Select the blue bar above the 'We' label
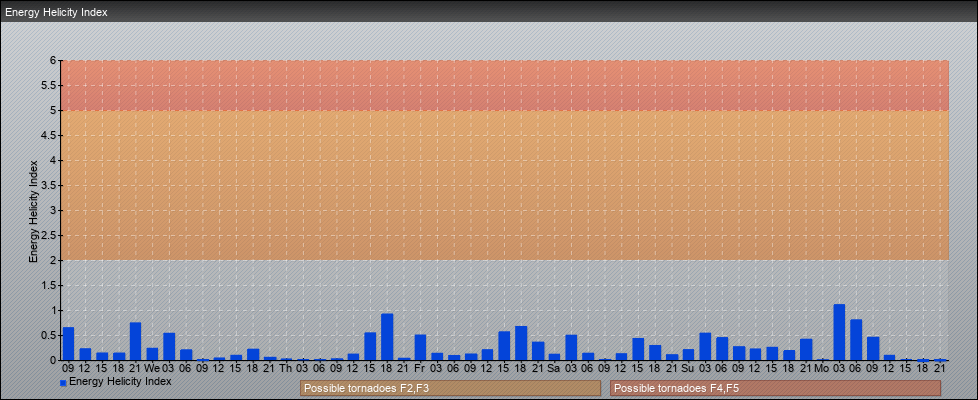 [152, 354]
